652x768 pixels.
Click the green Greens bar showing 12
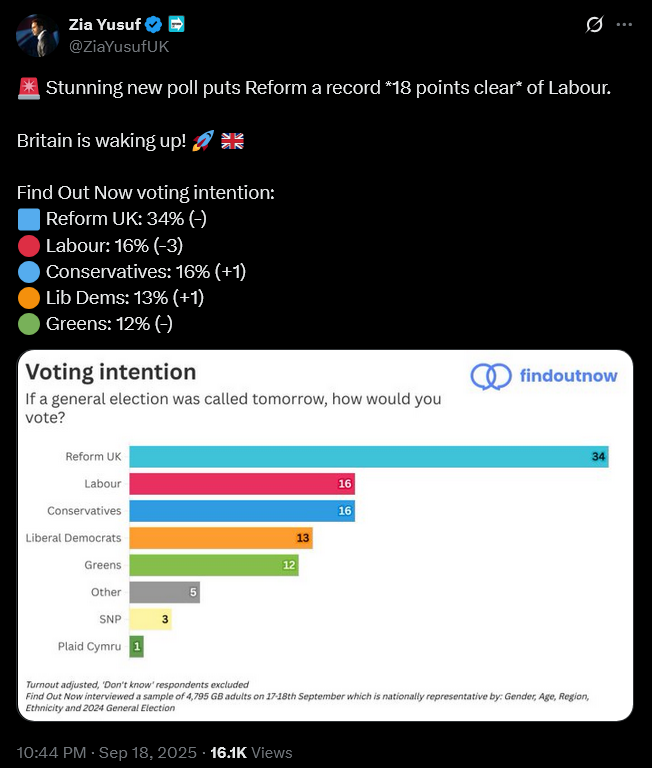click(x=214, y=565)
